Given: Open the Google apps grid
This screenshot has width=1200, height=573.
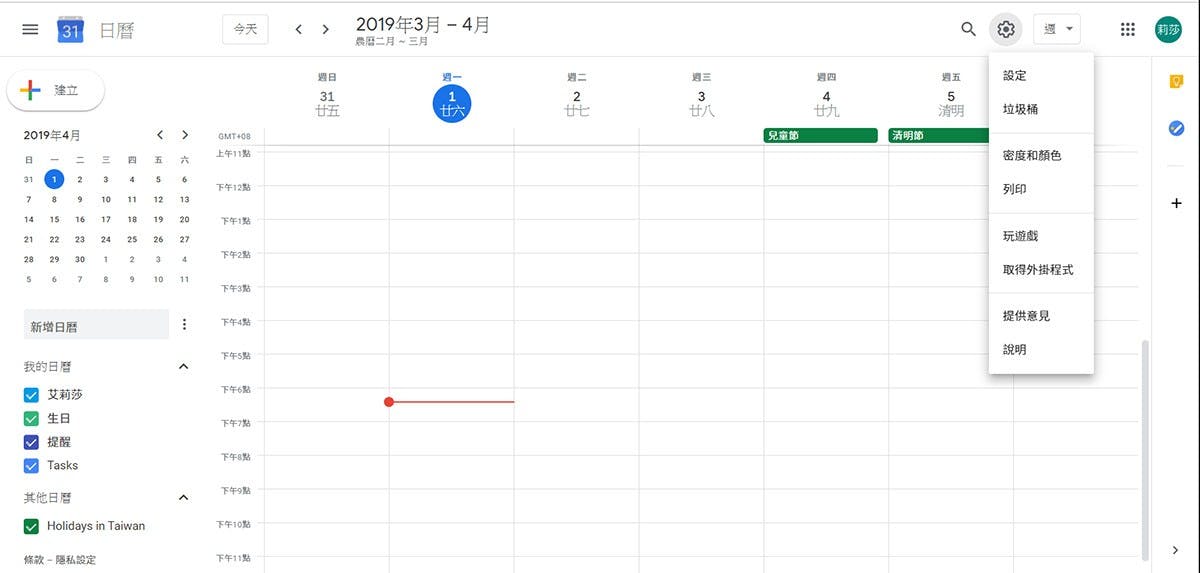Looking at the screenshot, I should (x=1128, y=30).
